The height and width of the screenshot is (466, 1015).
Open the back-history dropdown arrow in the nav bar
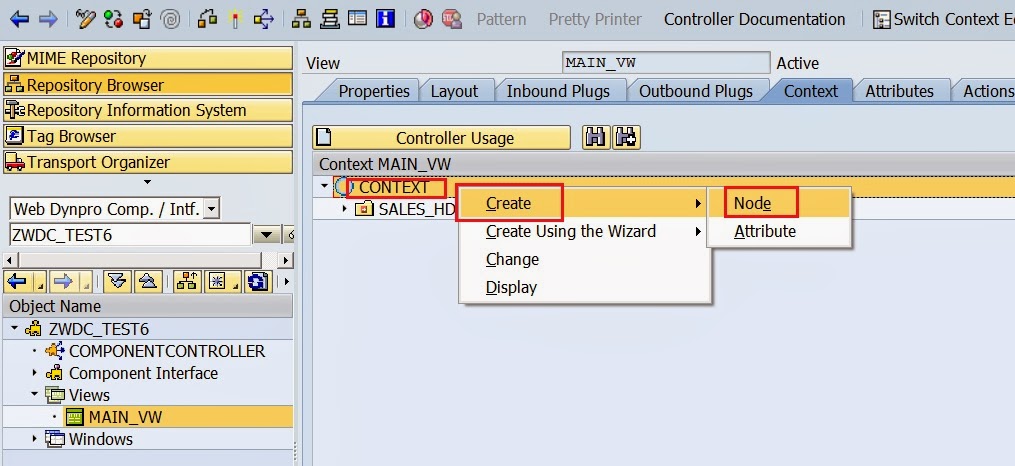pyautogui.click(x=39, y=283)
